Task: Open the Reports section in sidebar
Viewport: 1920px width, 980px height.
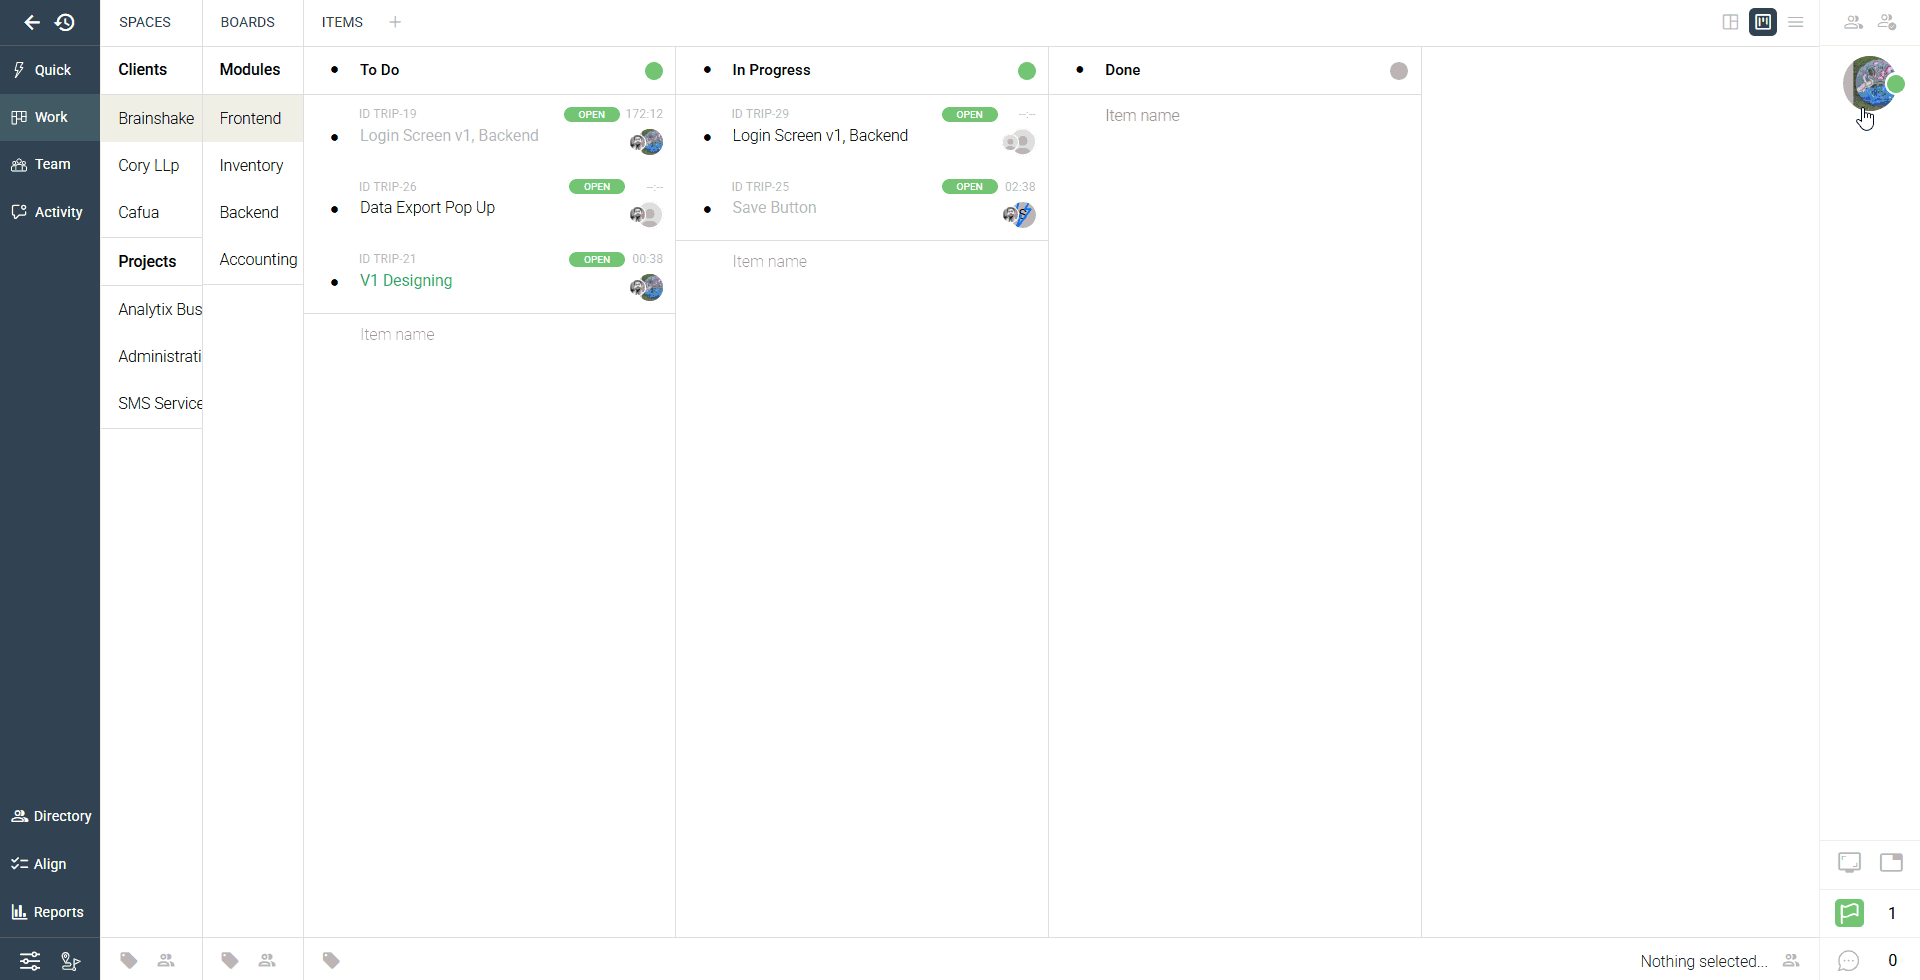Action: point(48,912)
